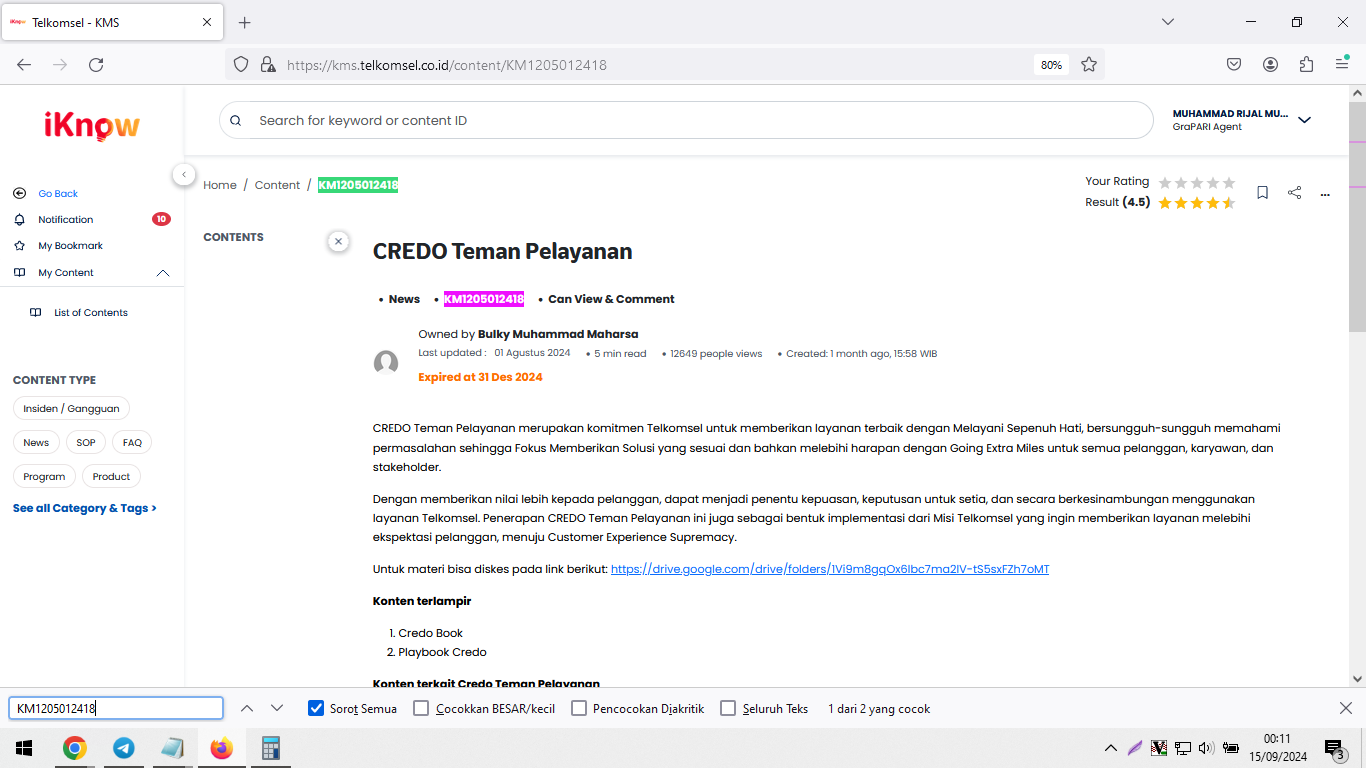Bookmark page with address bar star
The width and height of the screenshot is (1366, 768).
click(1089, 64)
